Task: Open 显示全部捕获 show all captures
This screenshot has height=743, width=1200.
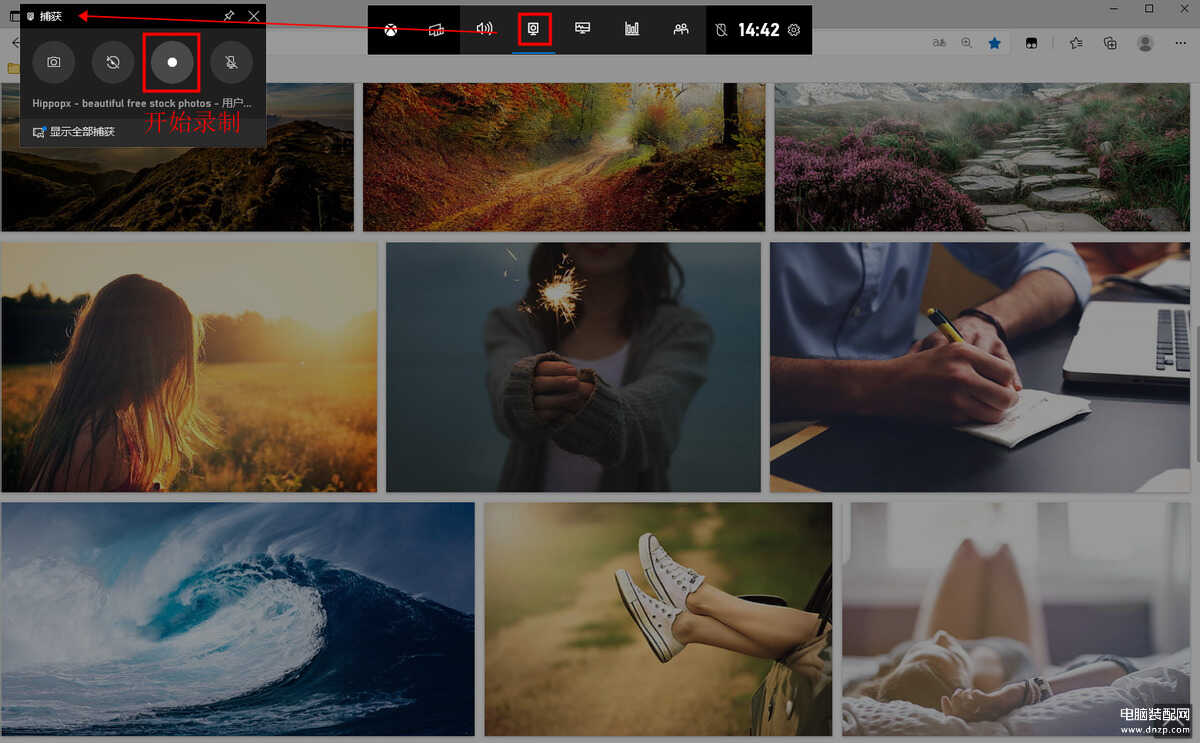Action: point(75,131)
